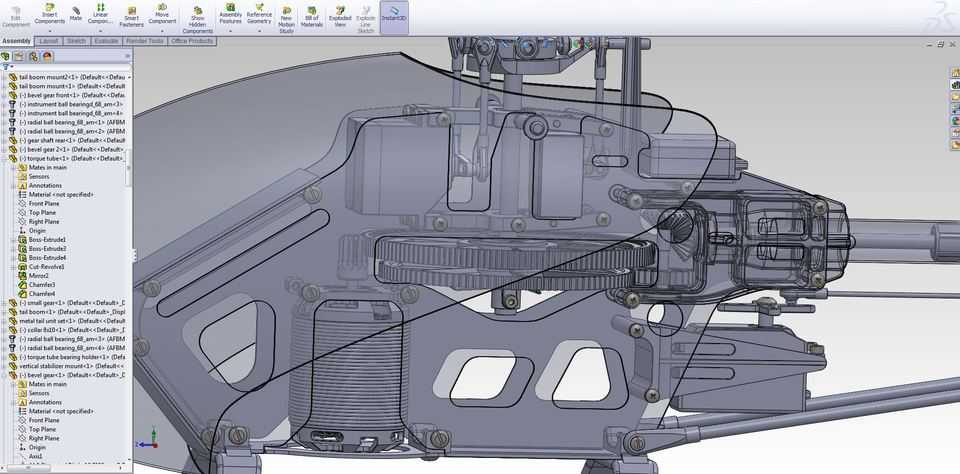Open the Design Library task pane icon
The height and width of the screenshot is (474, 960).
point(954,85)
